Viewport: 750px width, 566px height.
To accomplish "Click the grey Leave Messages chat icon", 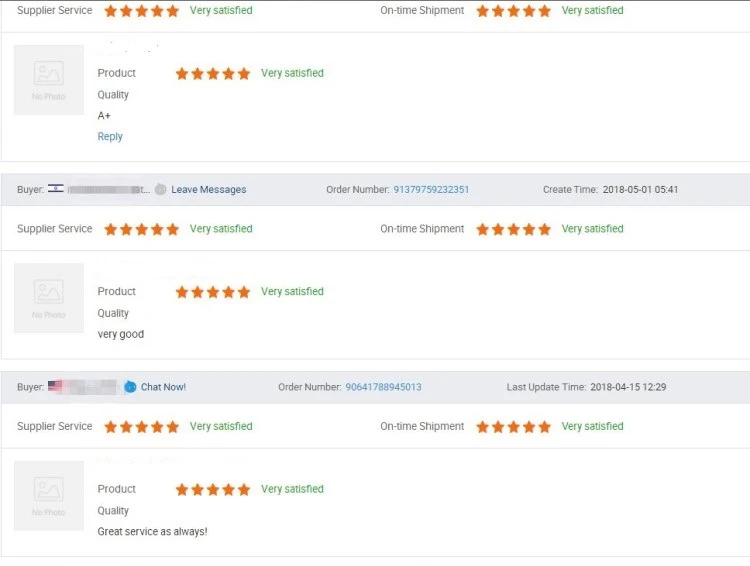I will tap(161, 189).
